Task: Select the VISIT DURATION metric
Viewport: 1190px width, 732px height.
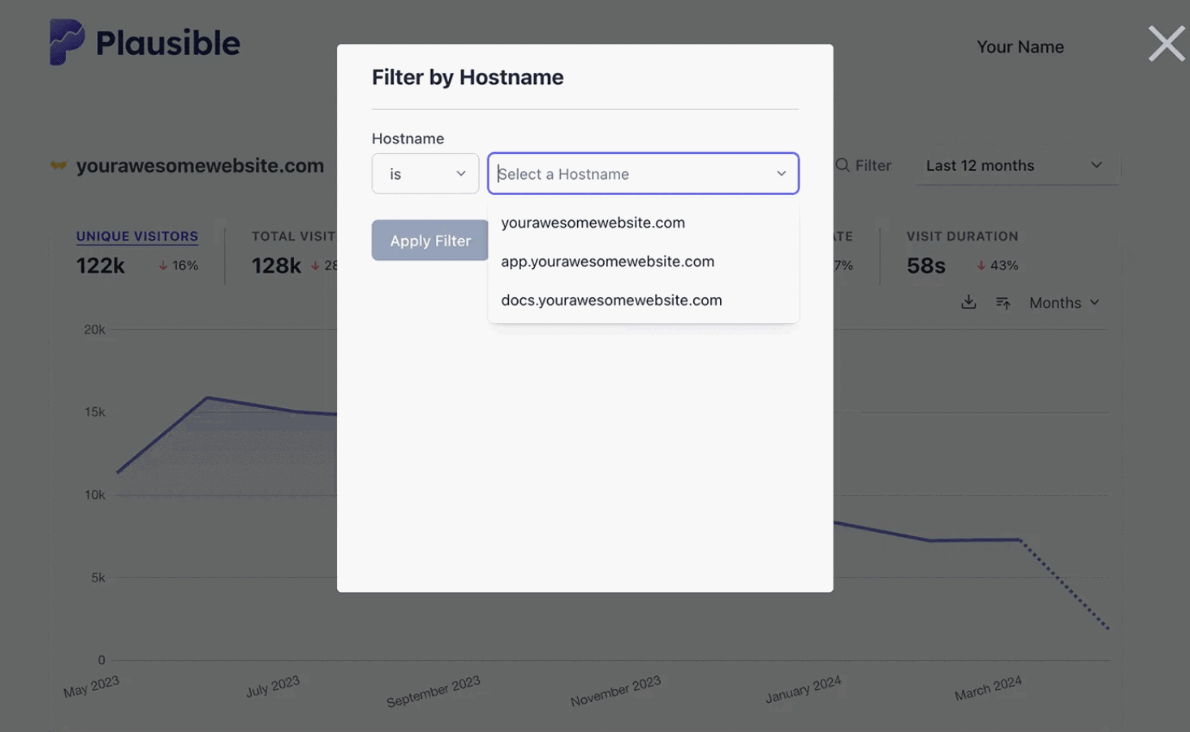Action: (x=962, y=236)
